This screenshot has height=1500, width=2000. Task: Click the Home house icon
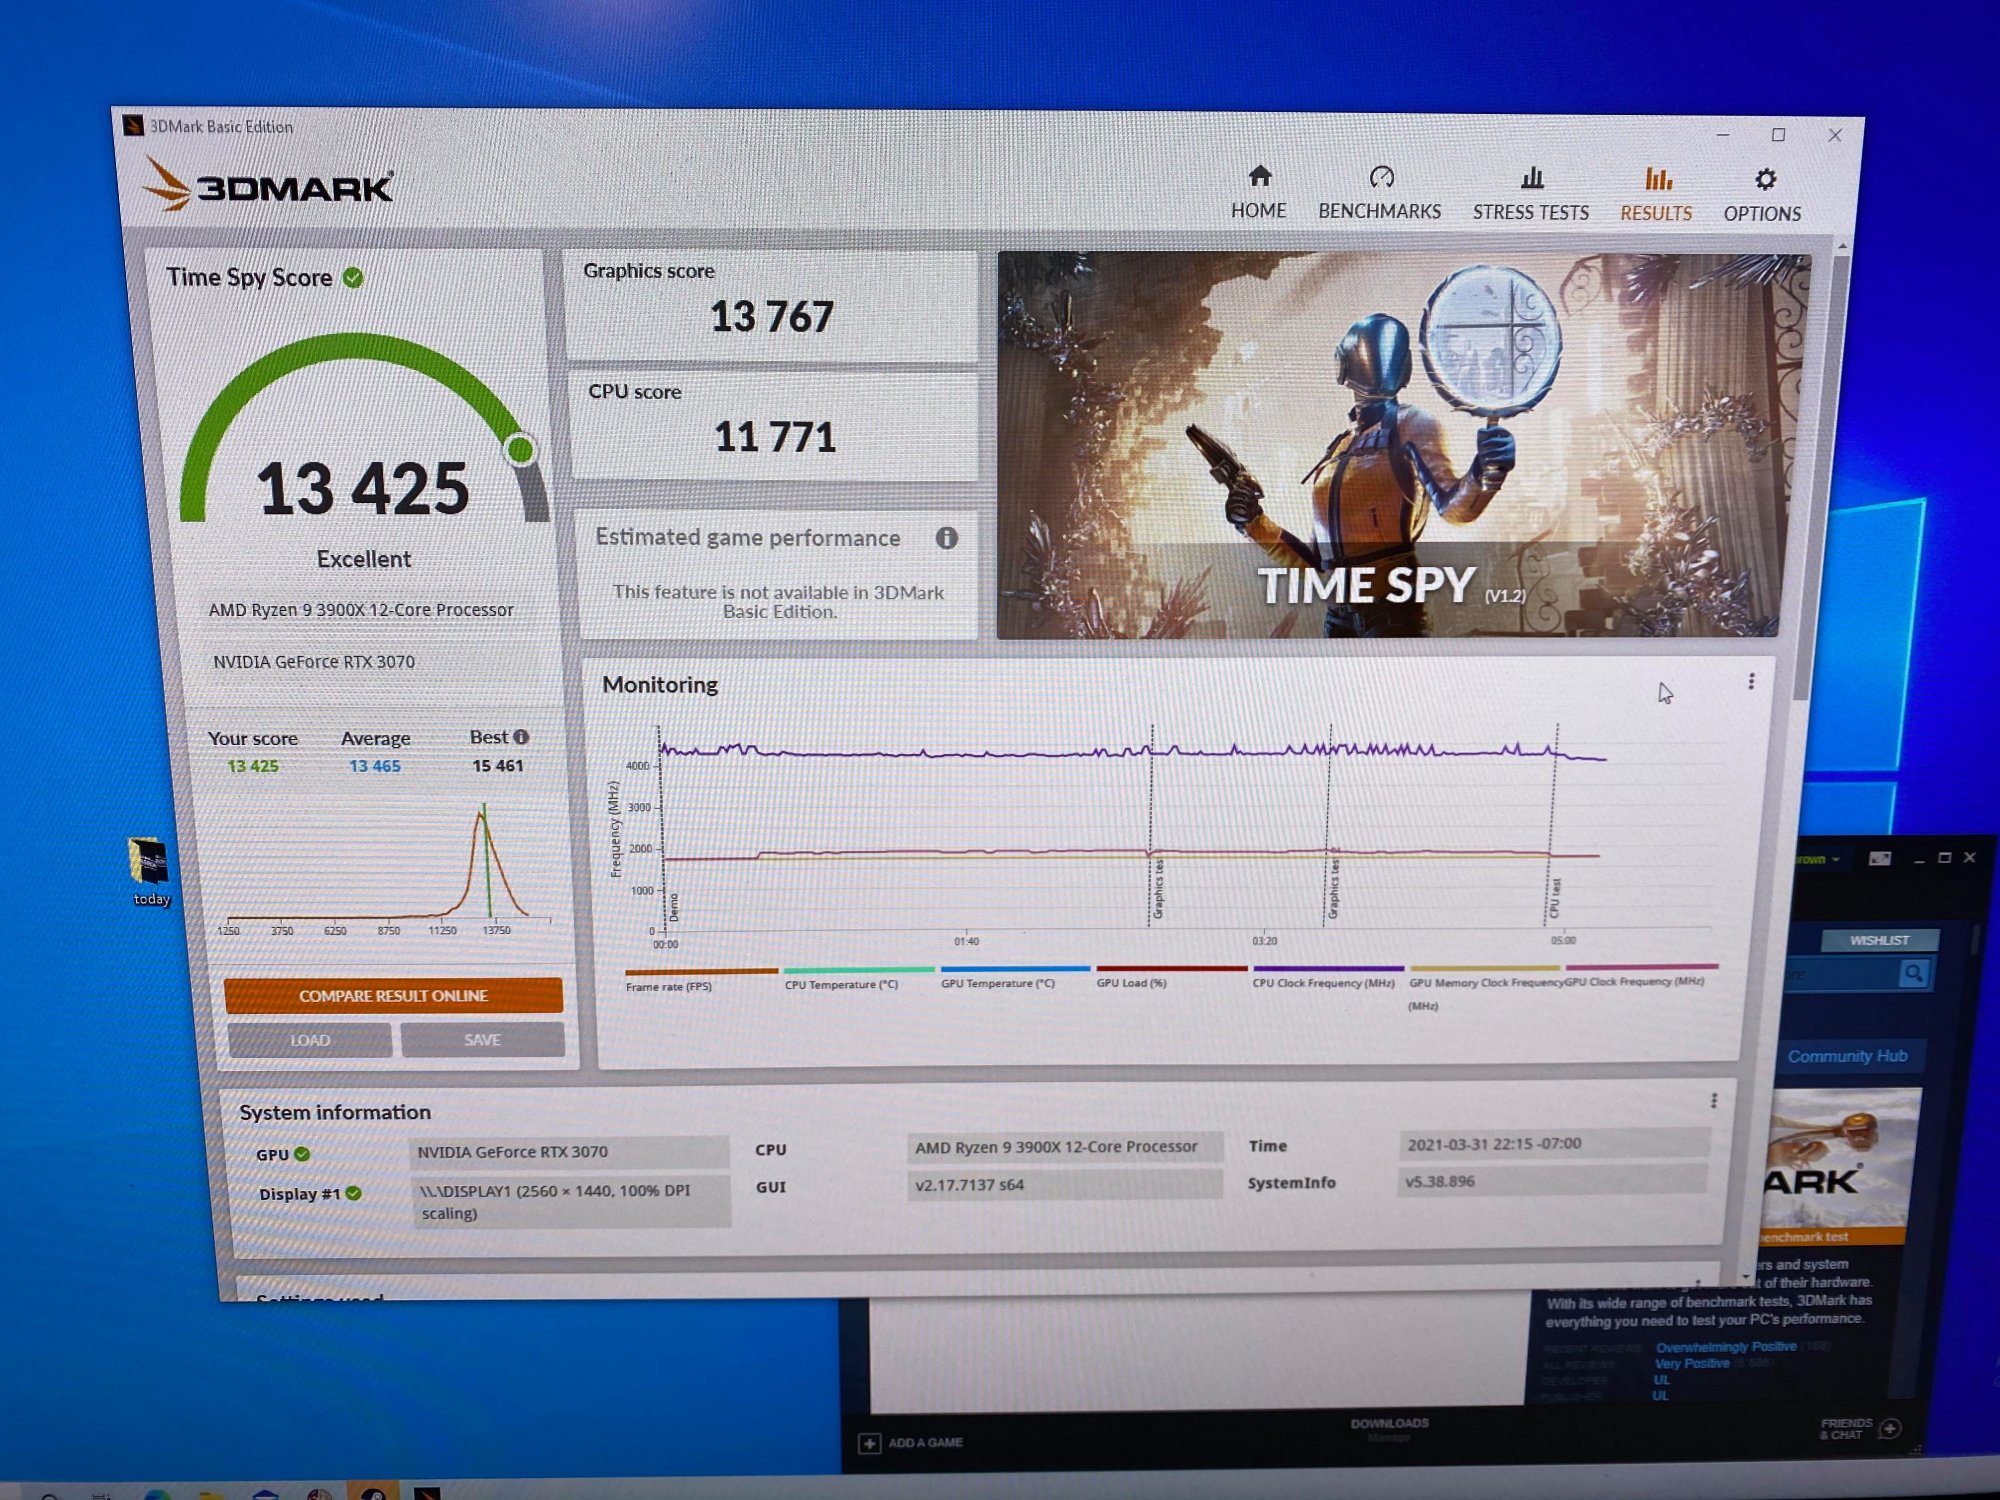(x=1259, y=177)
